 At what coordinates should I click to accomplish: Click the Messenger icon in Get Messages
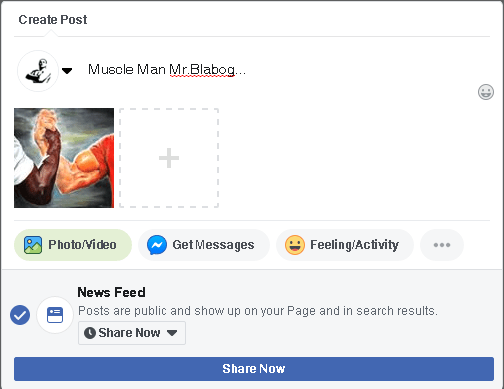click(157, 245)
